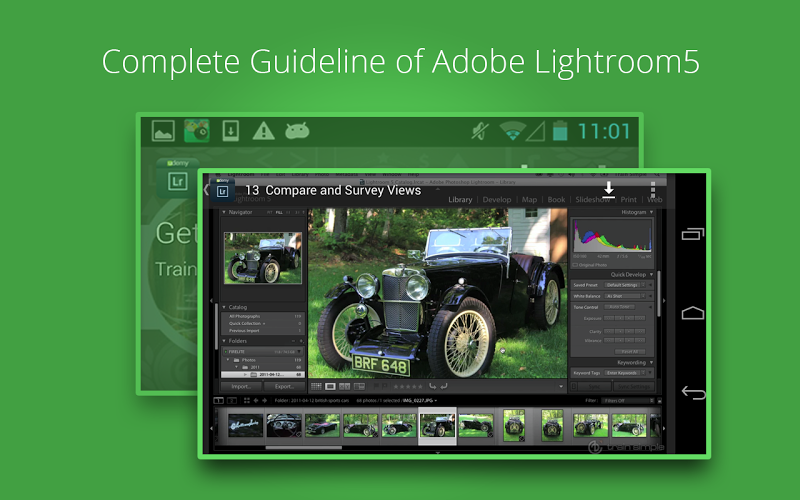The image size is (800, 500).
Task: Click main window display button 1
Action: coord(218,401)
